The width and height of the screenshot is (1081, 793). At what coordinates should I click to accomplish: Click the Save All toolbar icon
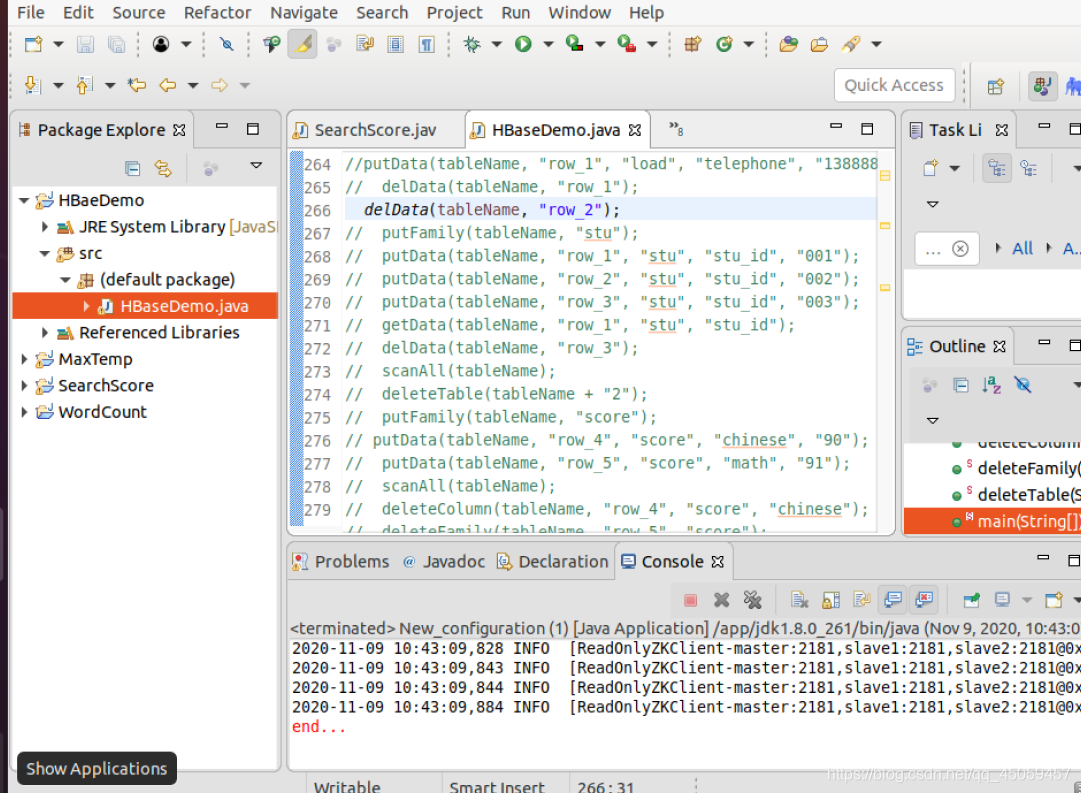coord(117,44)
